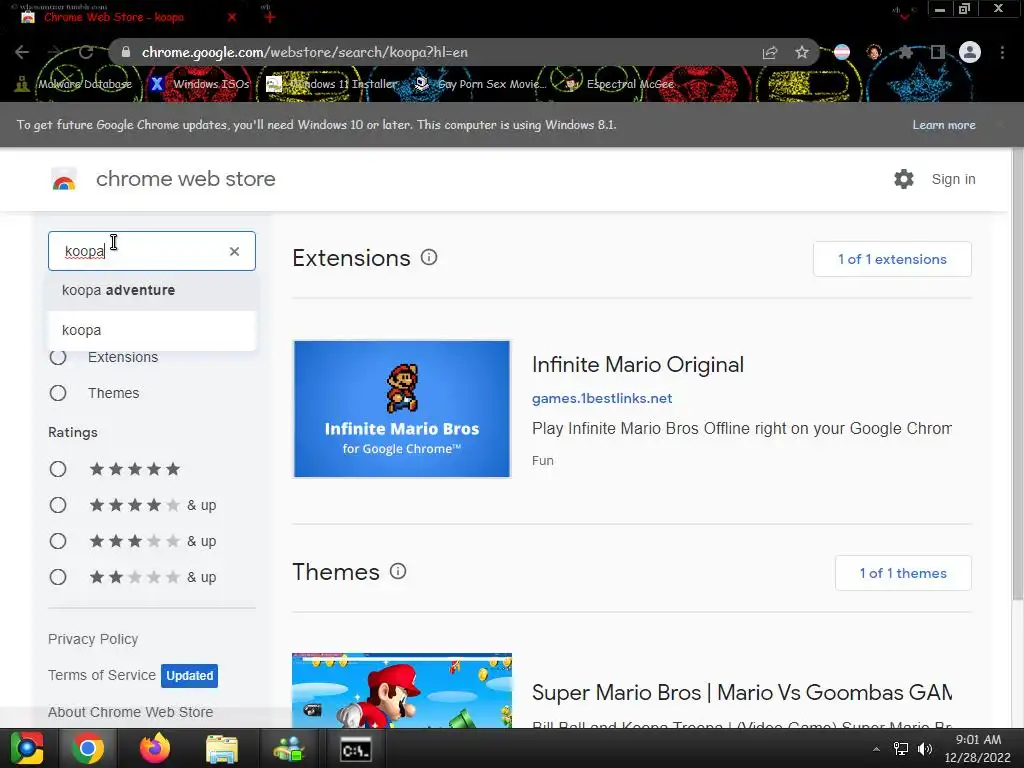
Task: Click the chrome web store title text
Action: point(185,179)
